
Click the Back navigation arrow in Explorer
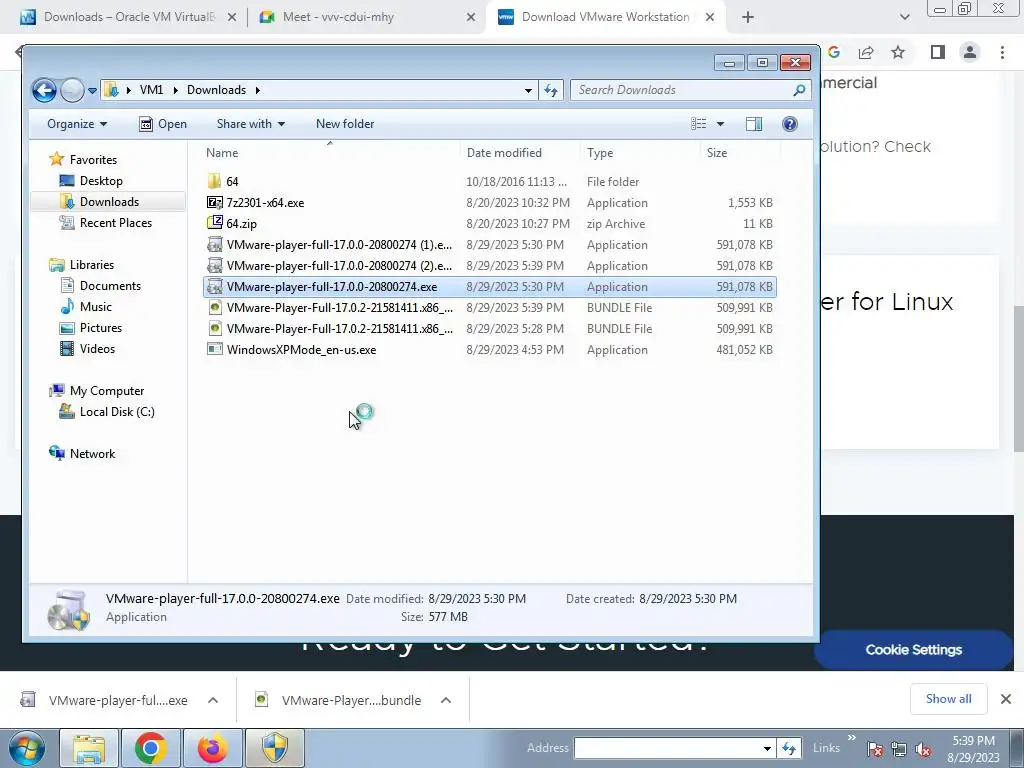click(44, 90)
